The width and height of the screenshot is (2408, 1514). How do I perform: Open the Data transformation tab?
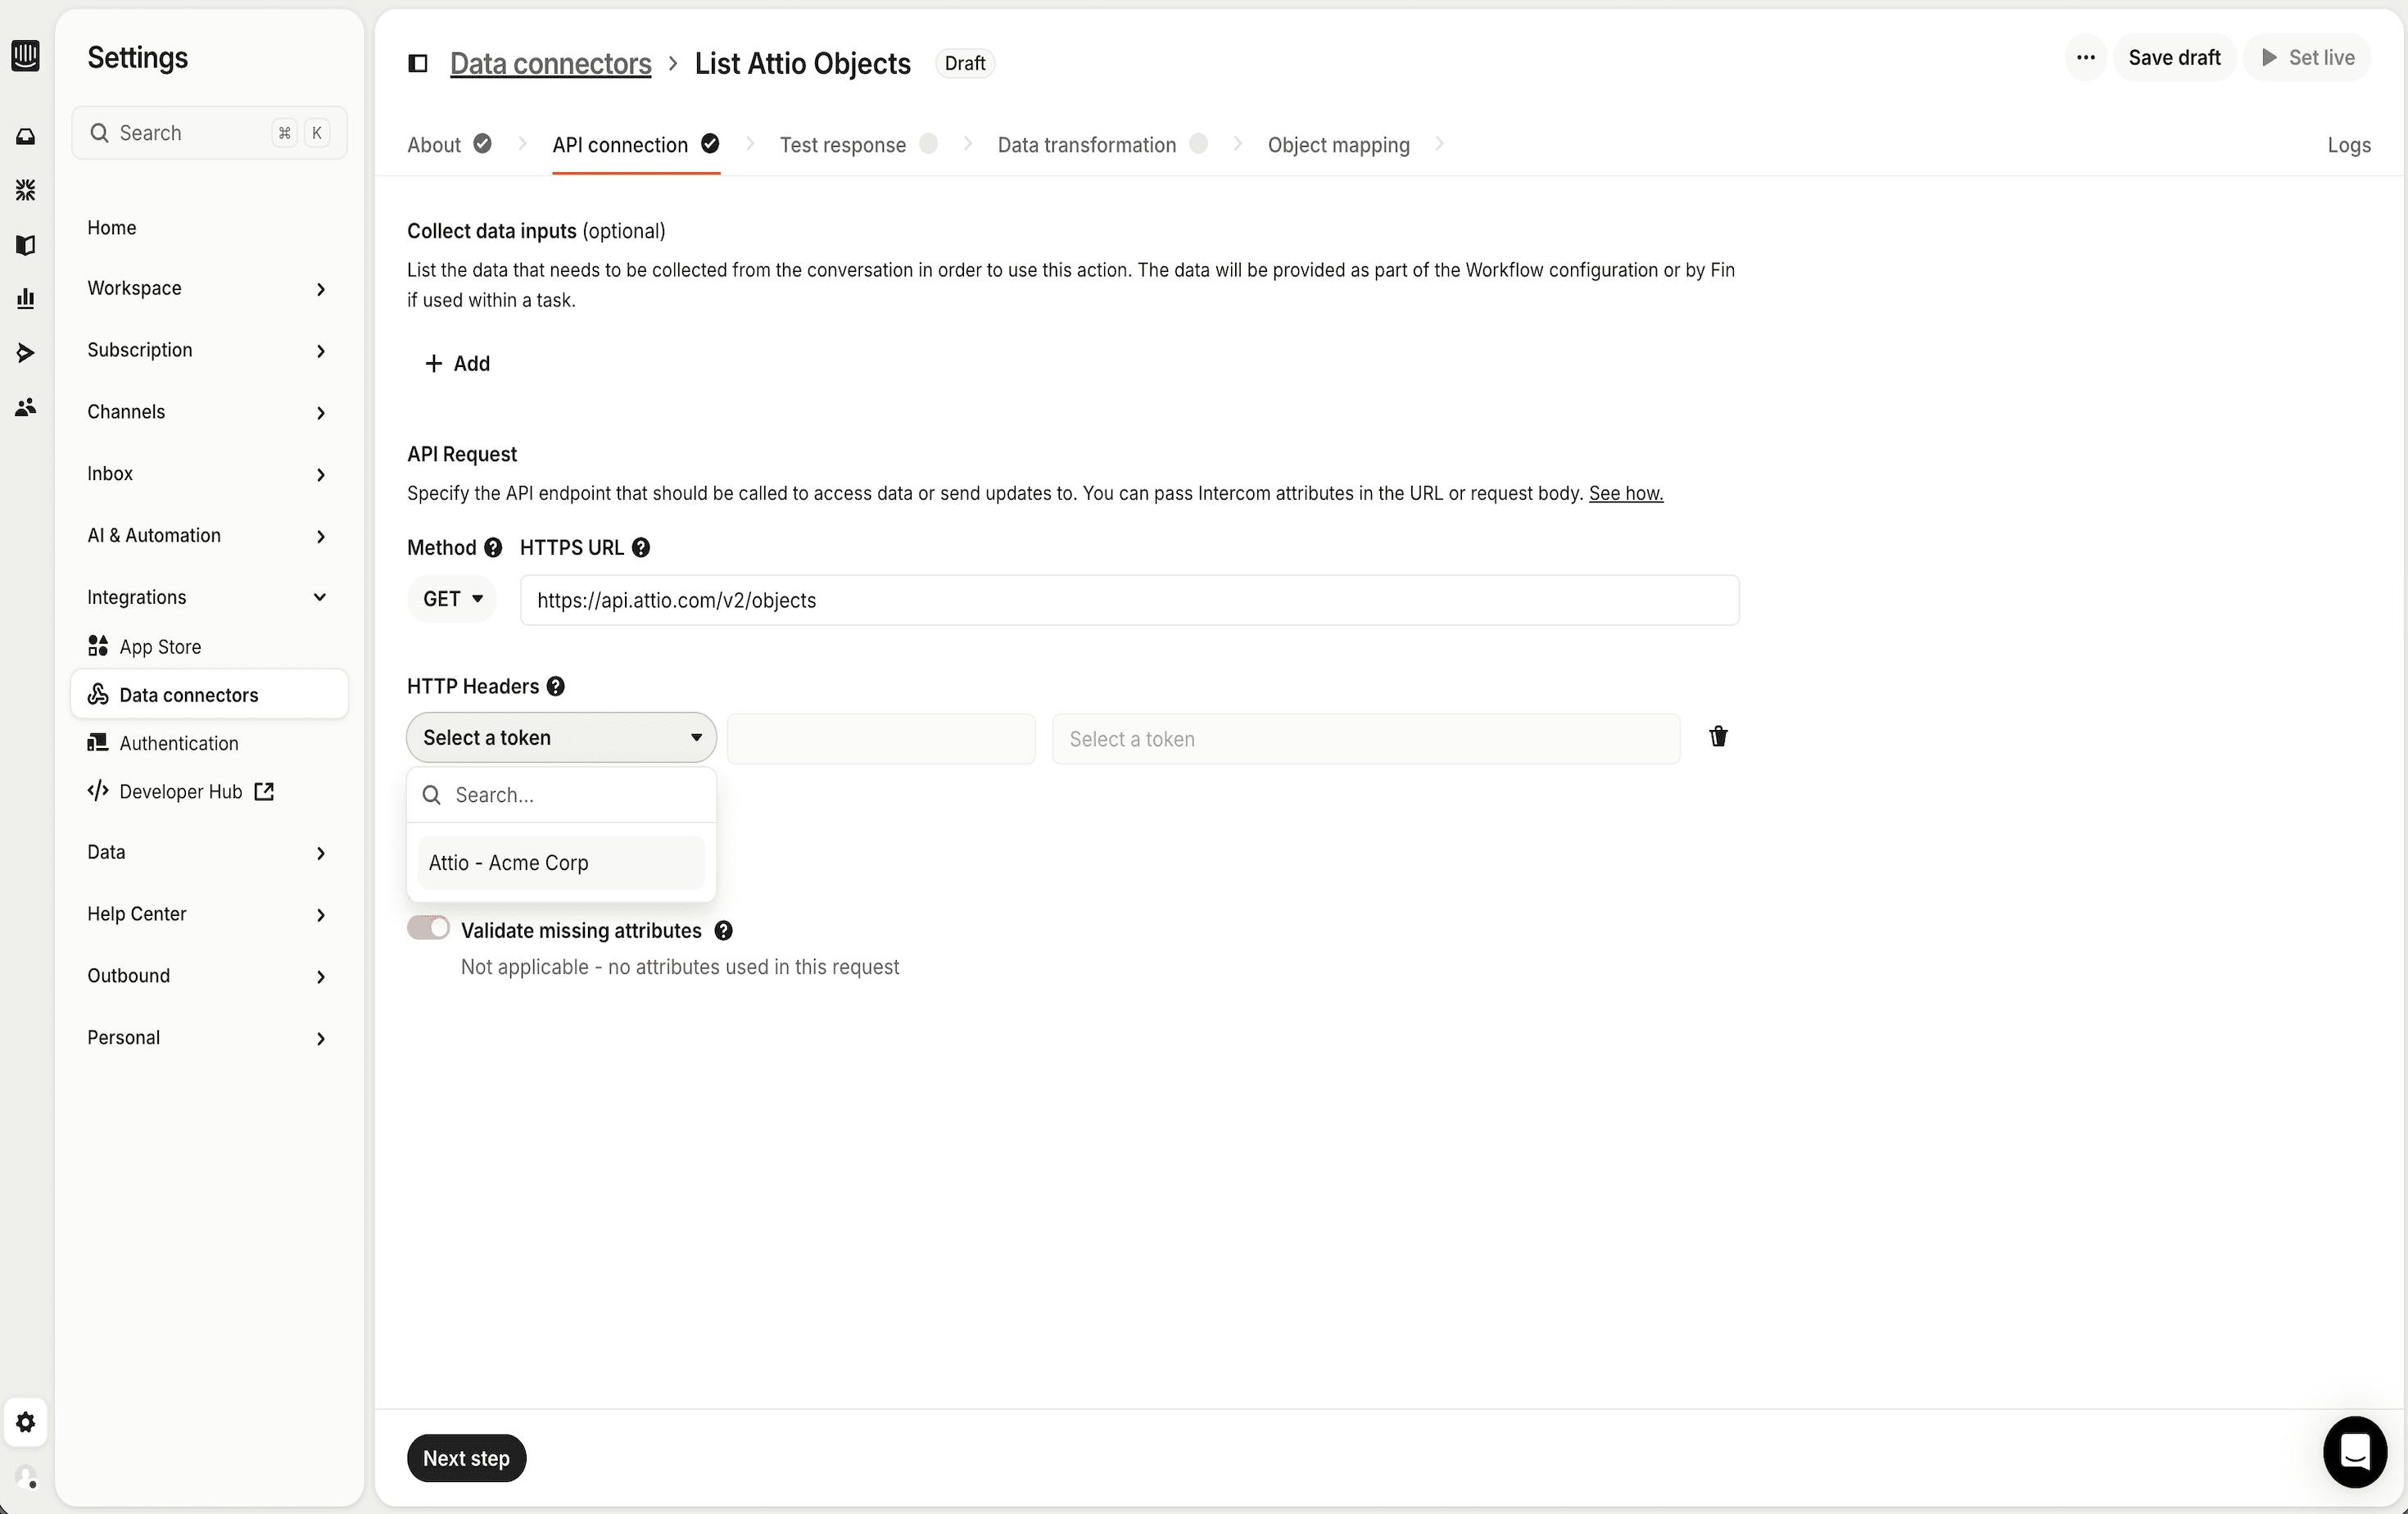1087,145
